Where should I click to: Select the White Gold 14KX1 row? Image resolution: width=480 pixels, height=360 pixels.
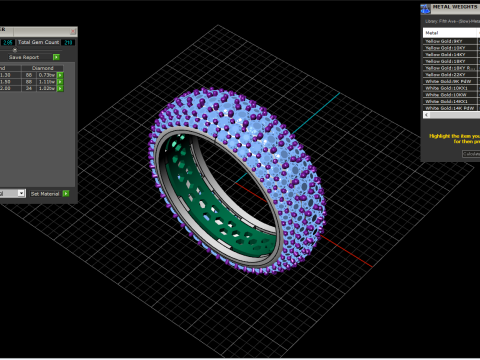tap(450, 101)
